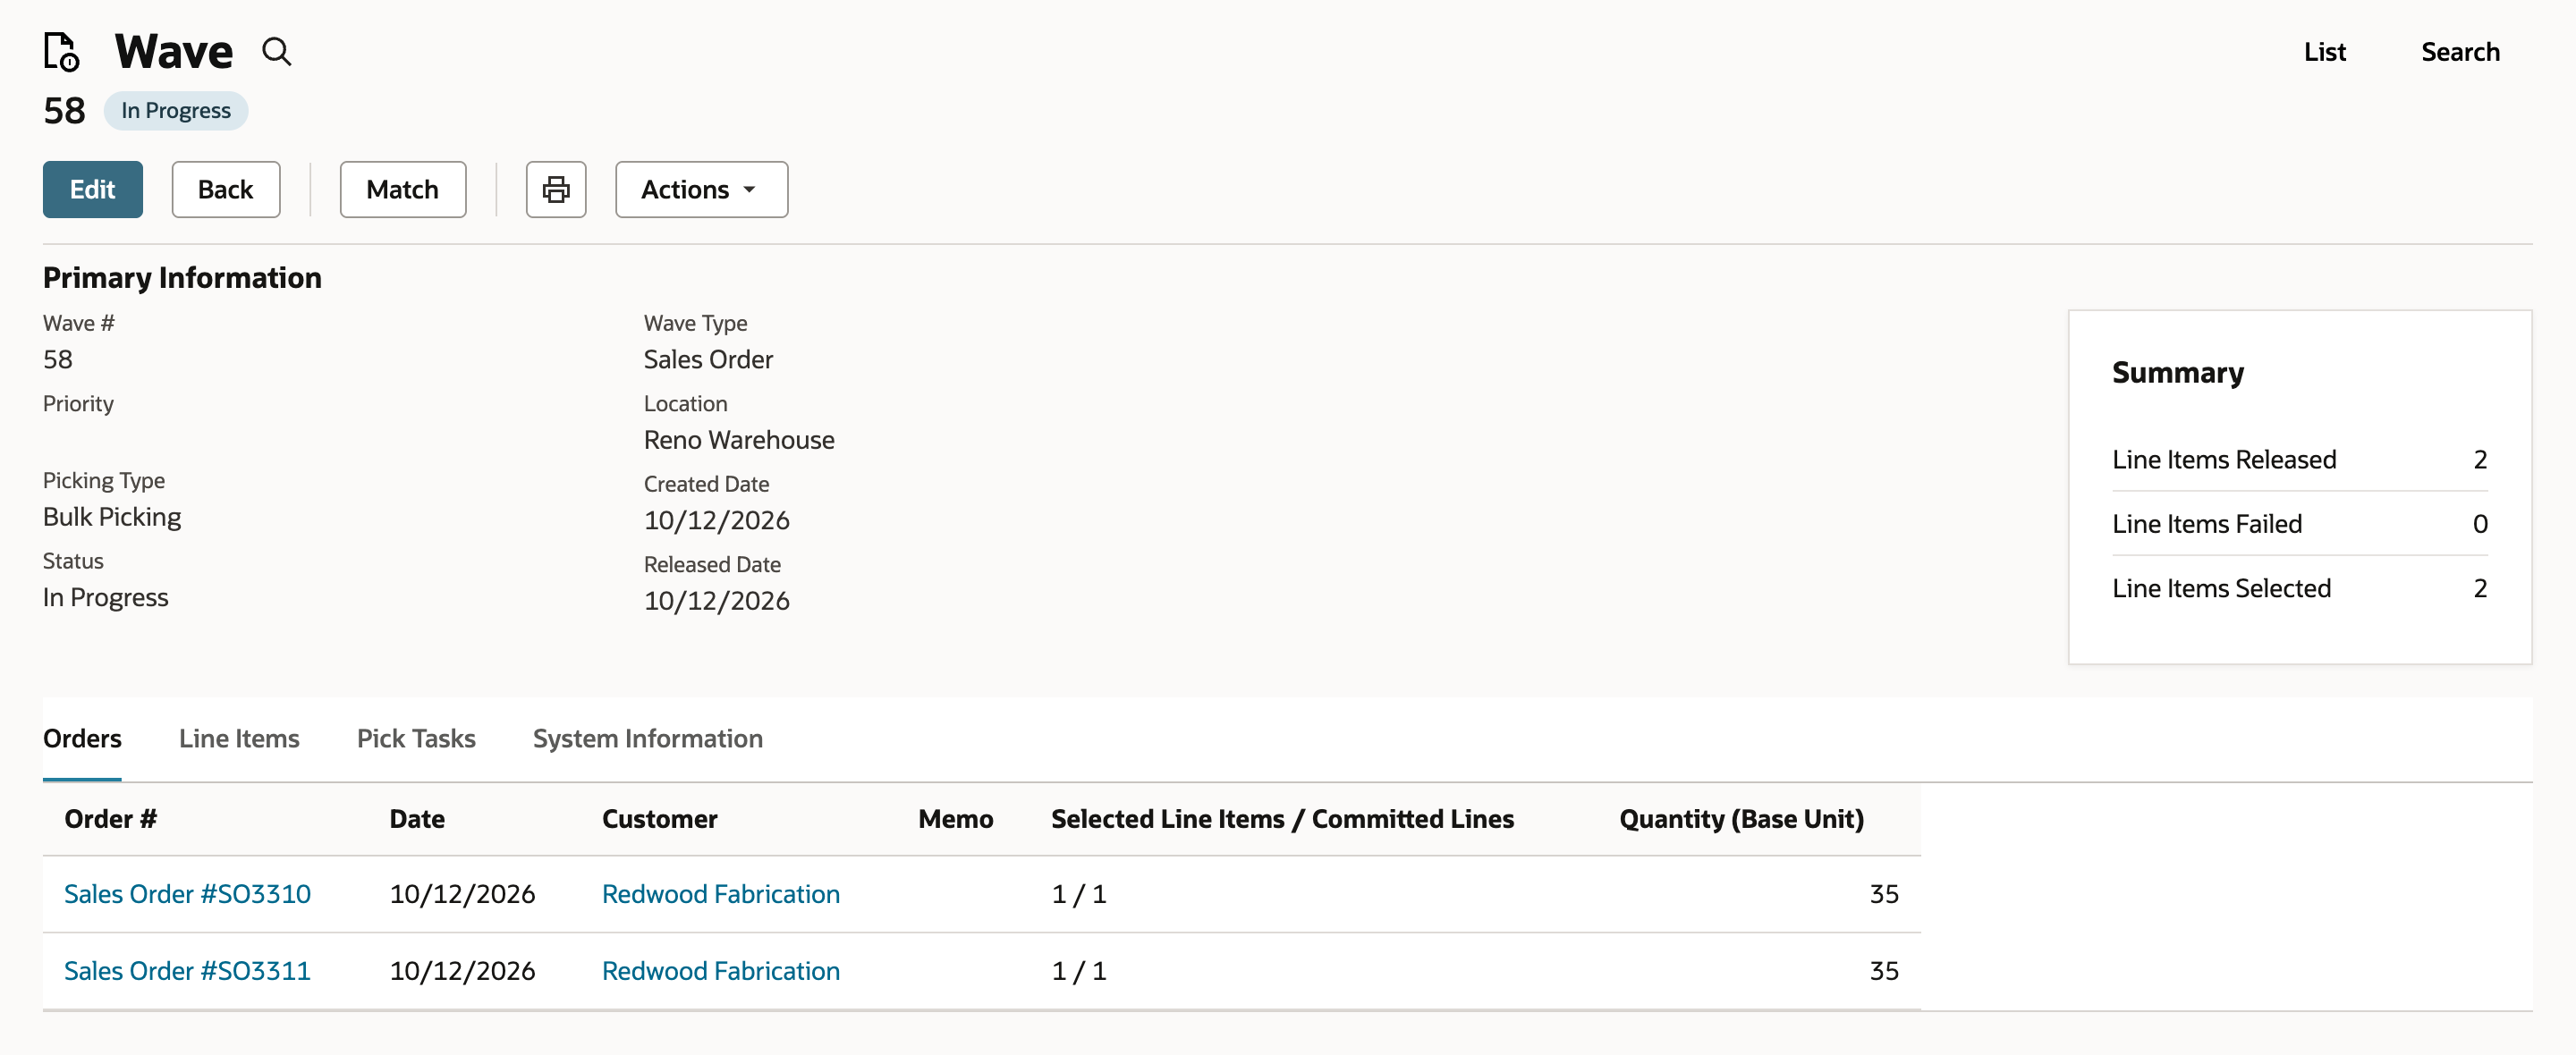Click the Match button

(x=403, y=189)
